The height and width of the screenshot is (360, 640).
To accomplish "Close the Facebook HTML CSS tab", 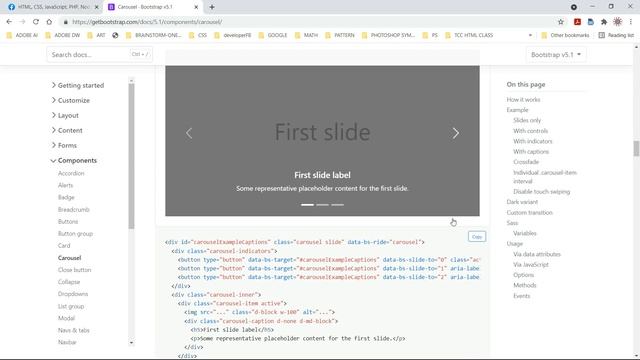I will (x=97, y=7).
